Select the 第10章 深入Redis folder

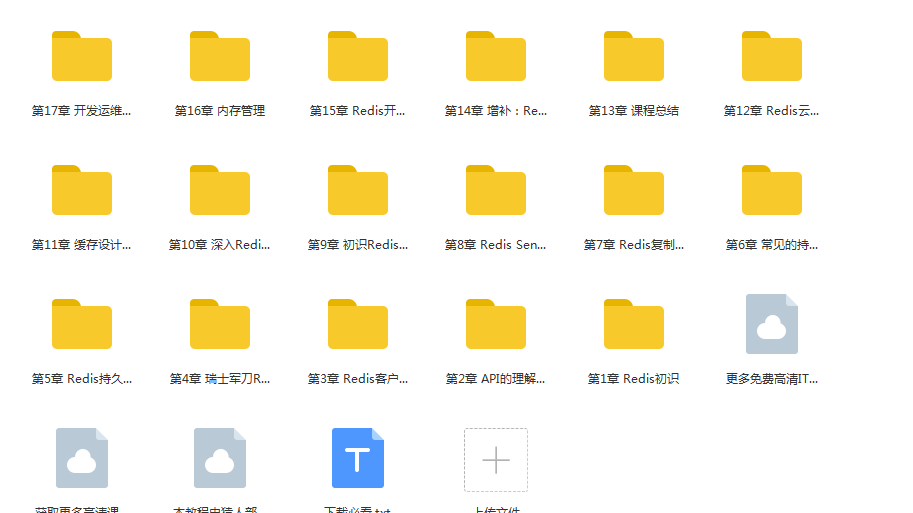coord(219,191)
